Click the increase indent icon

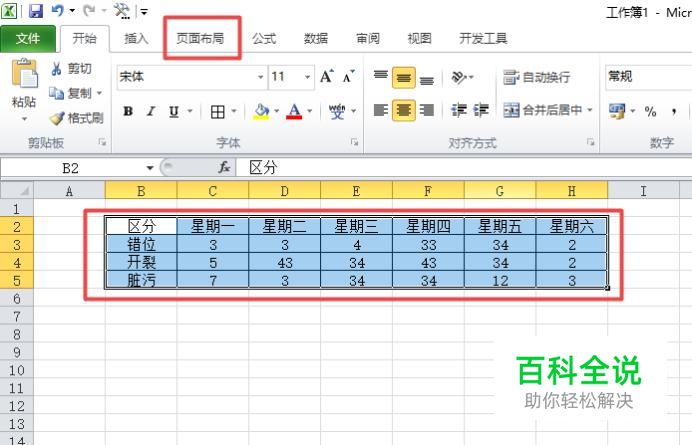click(x=481, y=110)
